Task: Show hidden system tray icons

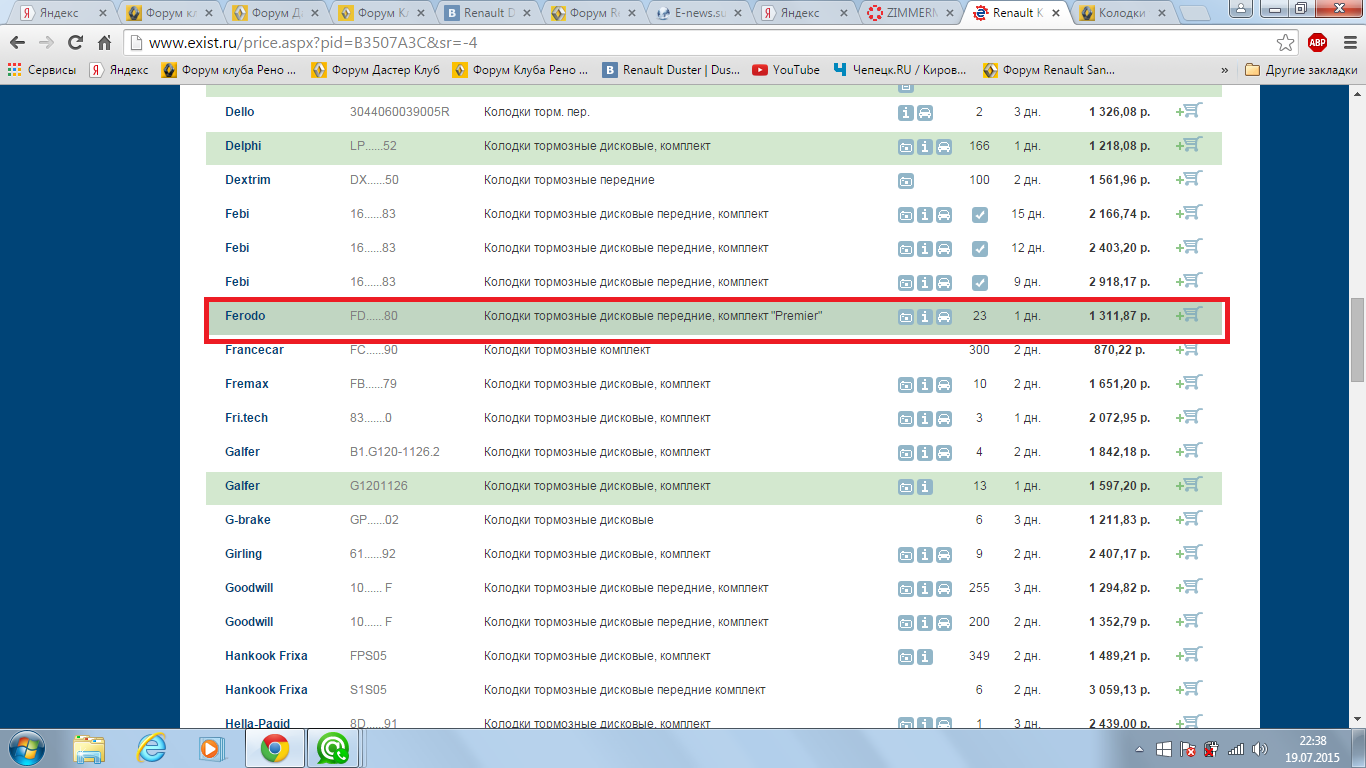Action: 1141,748
